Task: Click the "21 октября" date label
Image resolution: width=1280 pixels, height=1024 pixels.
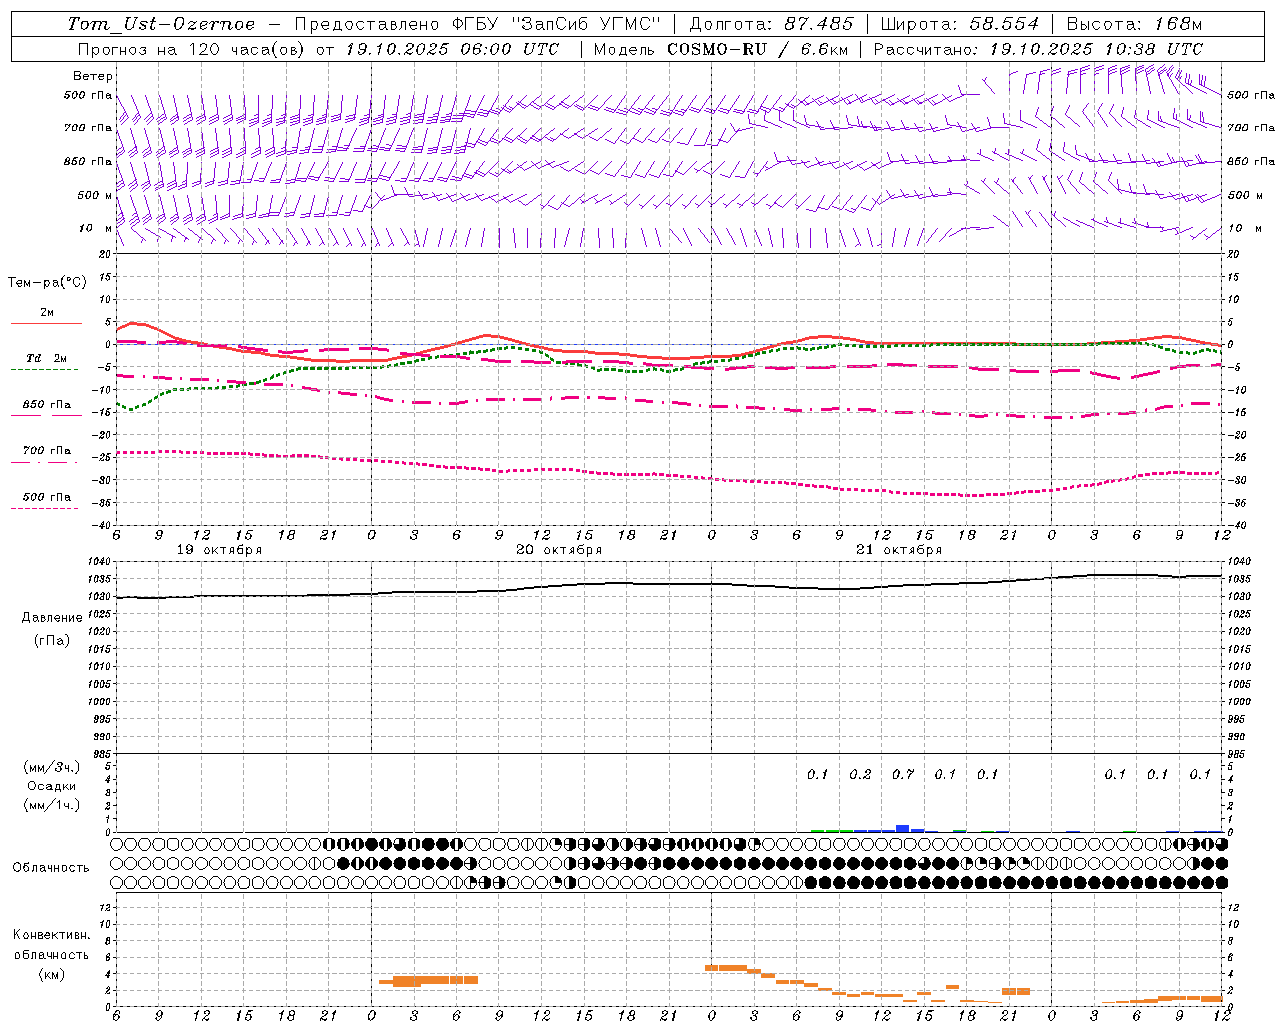Action: tap(899, 550)
